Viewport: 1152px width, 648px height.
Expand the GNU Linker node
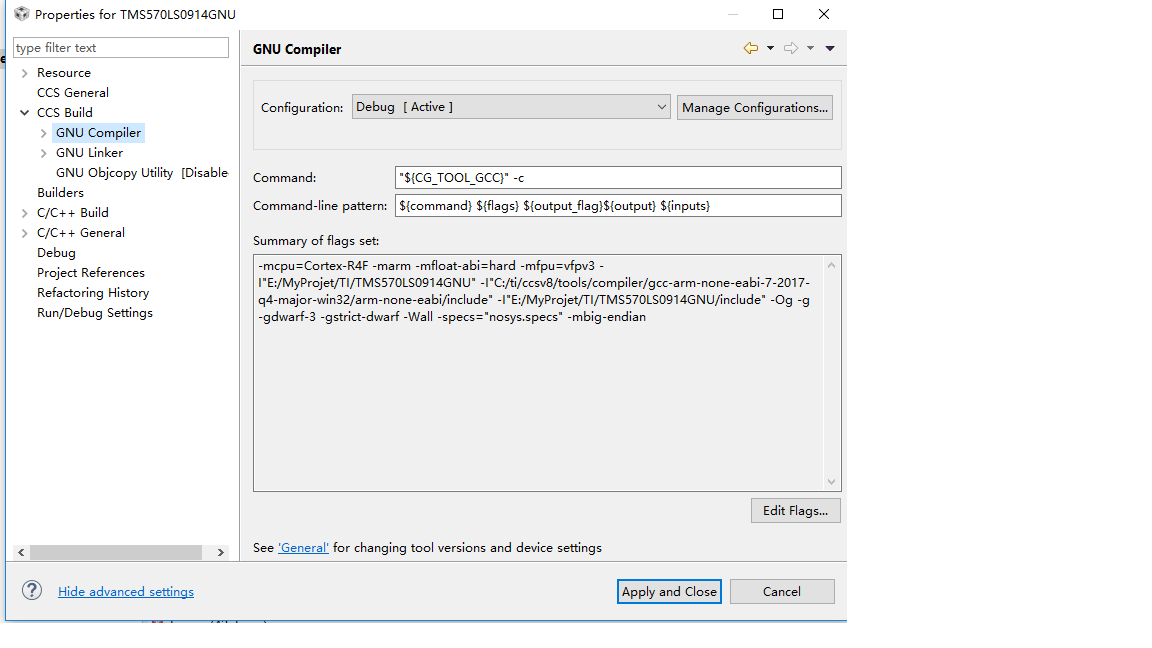(x=43, y=153)
